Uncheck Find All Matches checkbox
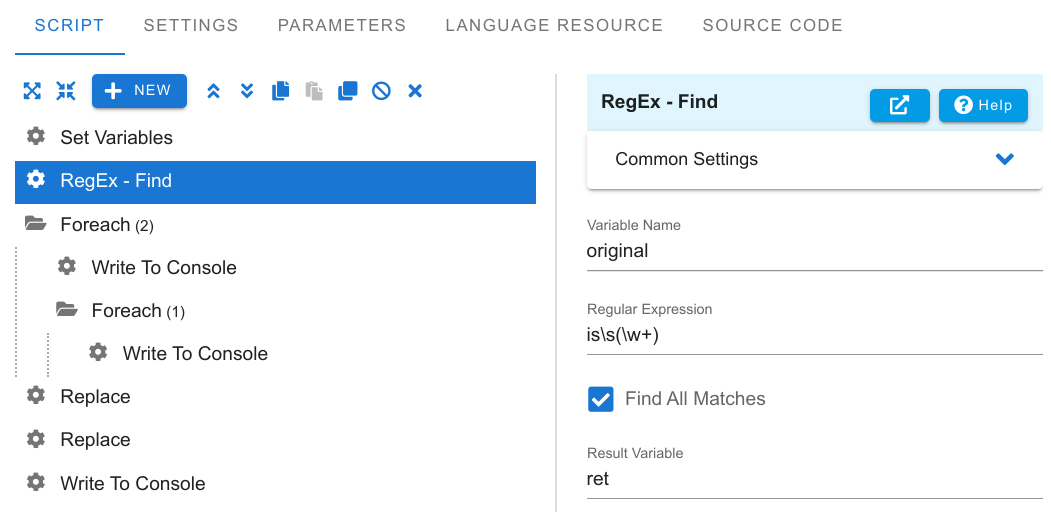Image resolution: width=1051 pixels, height=512 pixels. tap(601, 399)
